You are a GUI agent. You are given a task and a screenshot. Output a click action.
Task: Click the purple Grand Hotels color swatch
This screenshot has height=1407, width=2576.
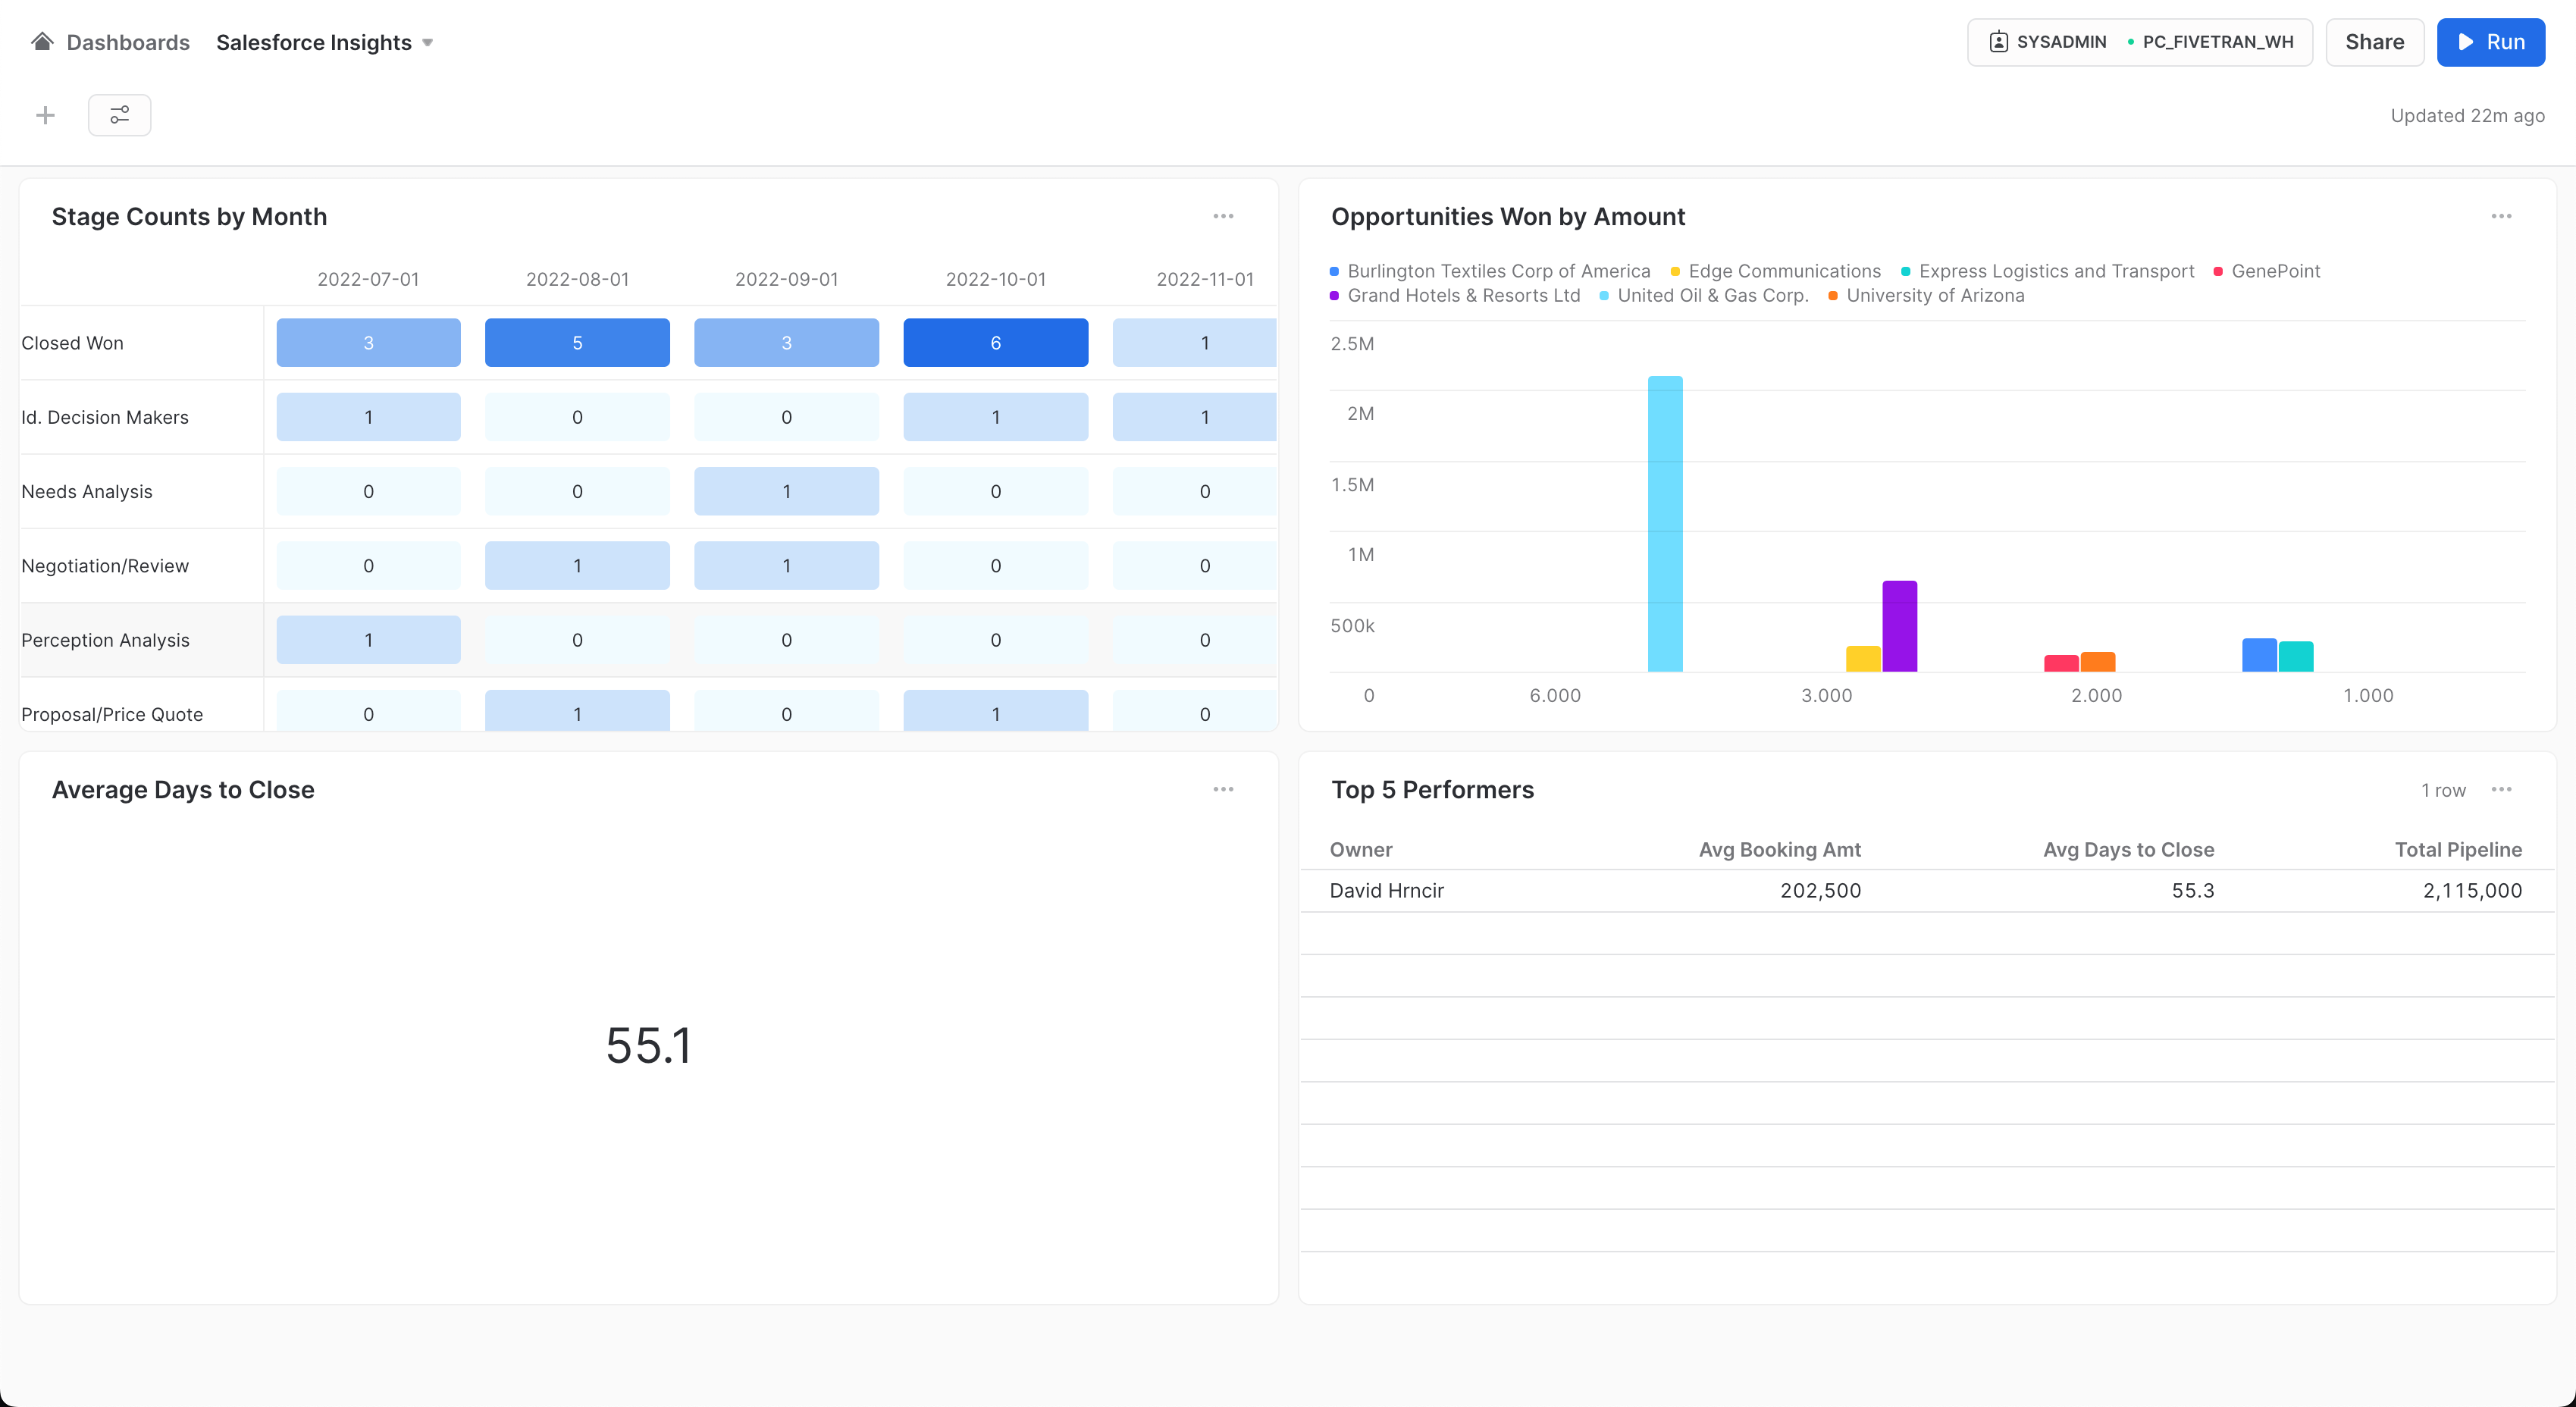coord(1334,296)
